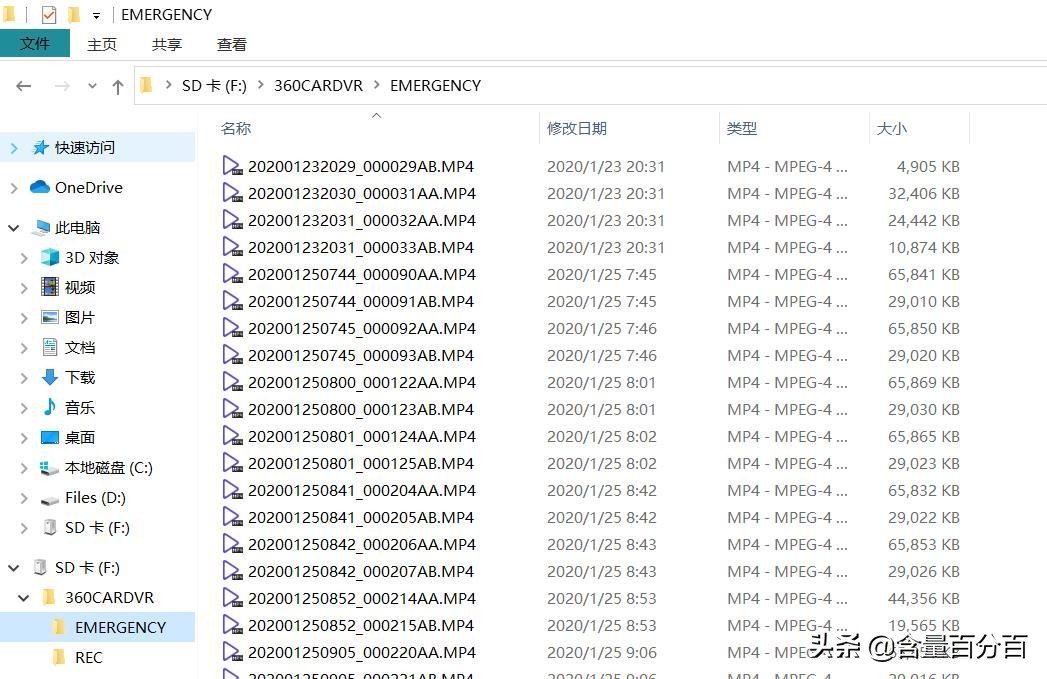Viewport: 1047px width, 679px height.
Task: Open the 图片 (Pictures) folder icon
Action: (50, 318)
